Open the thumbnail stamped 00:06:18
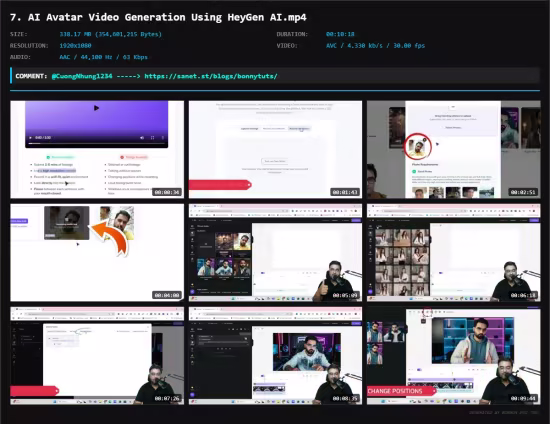The width and height of the screenshot is (550, 424). [x=454, y=253]
